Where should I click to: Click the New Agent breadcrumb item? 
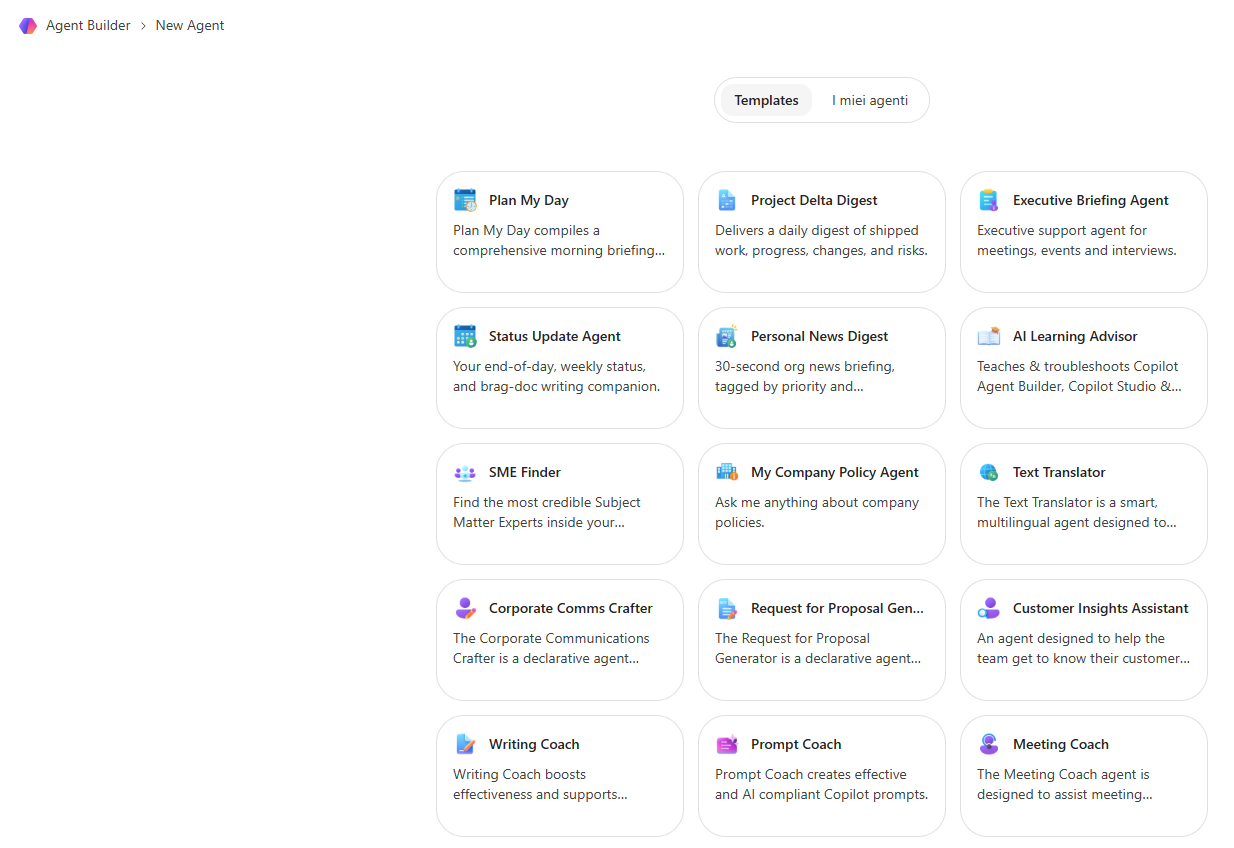190,26
